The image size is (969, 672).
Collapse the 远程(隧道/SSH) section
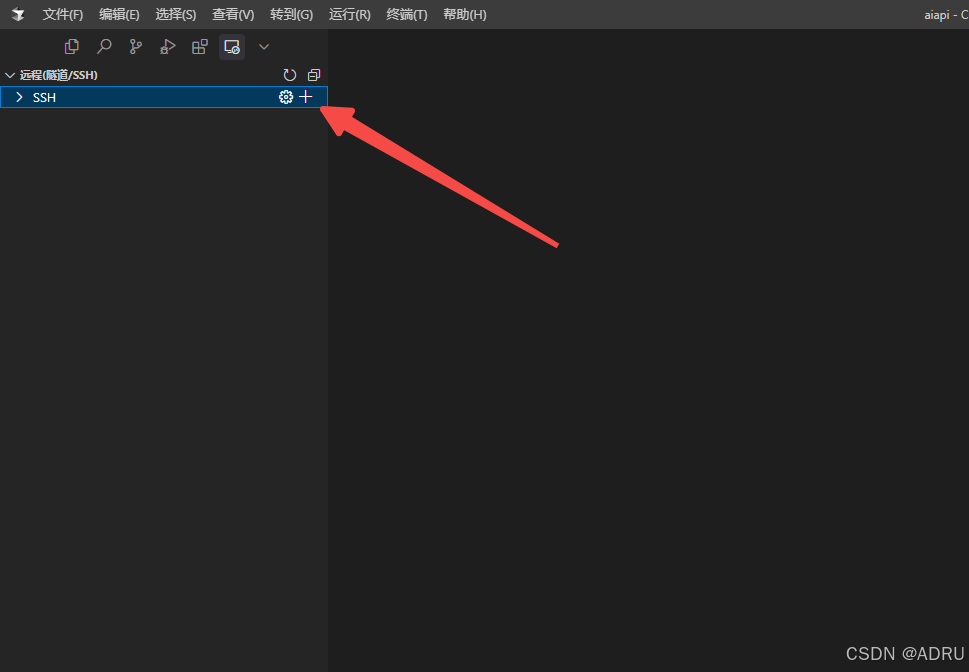click(x=10, y=75)
